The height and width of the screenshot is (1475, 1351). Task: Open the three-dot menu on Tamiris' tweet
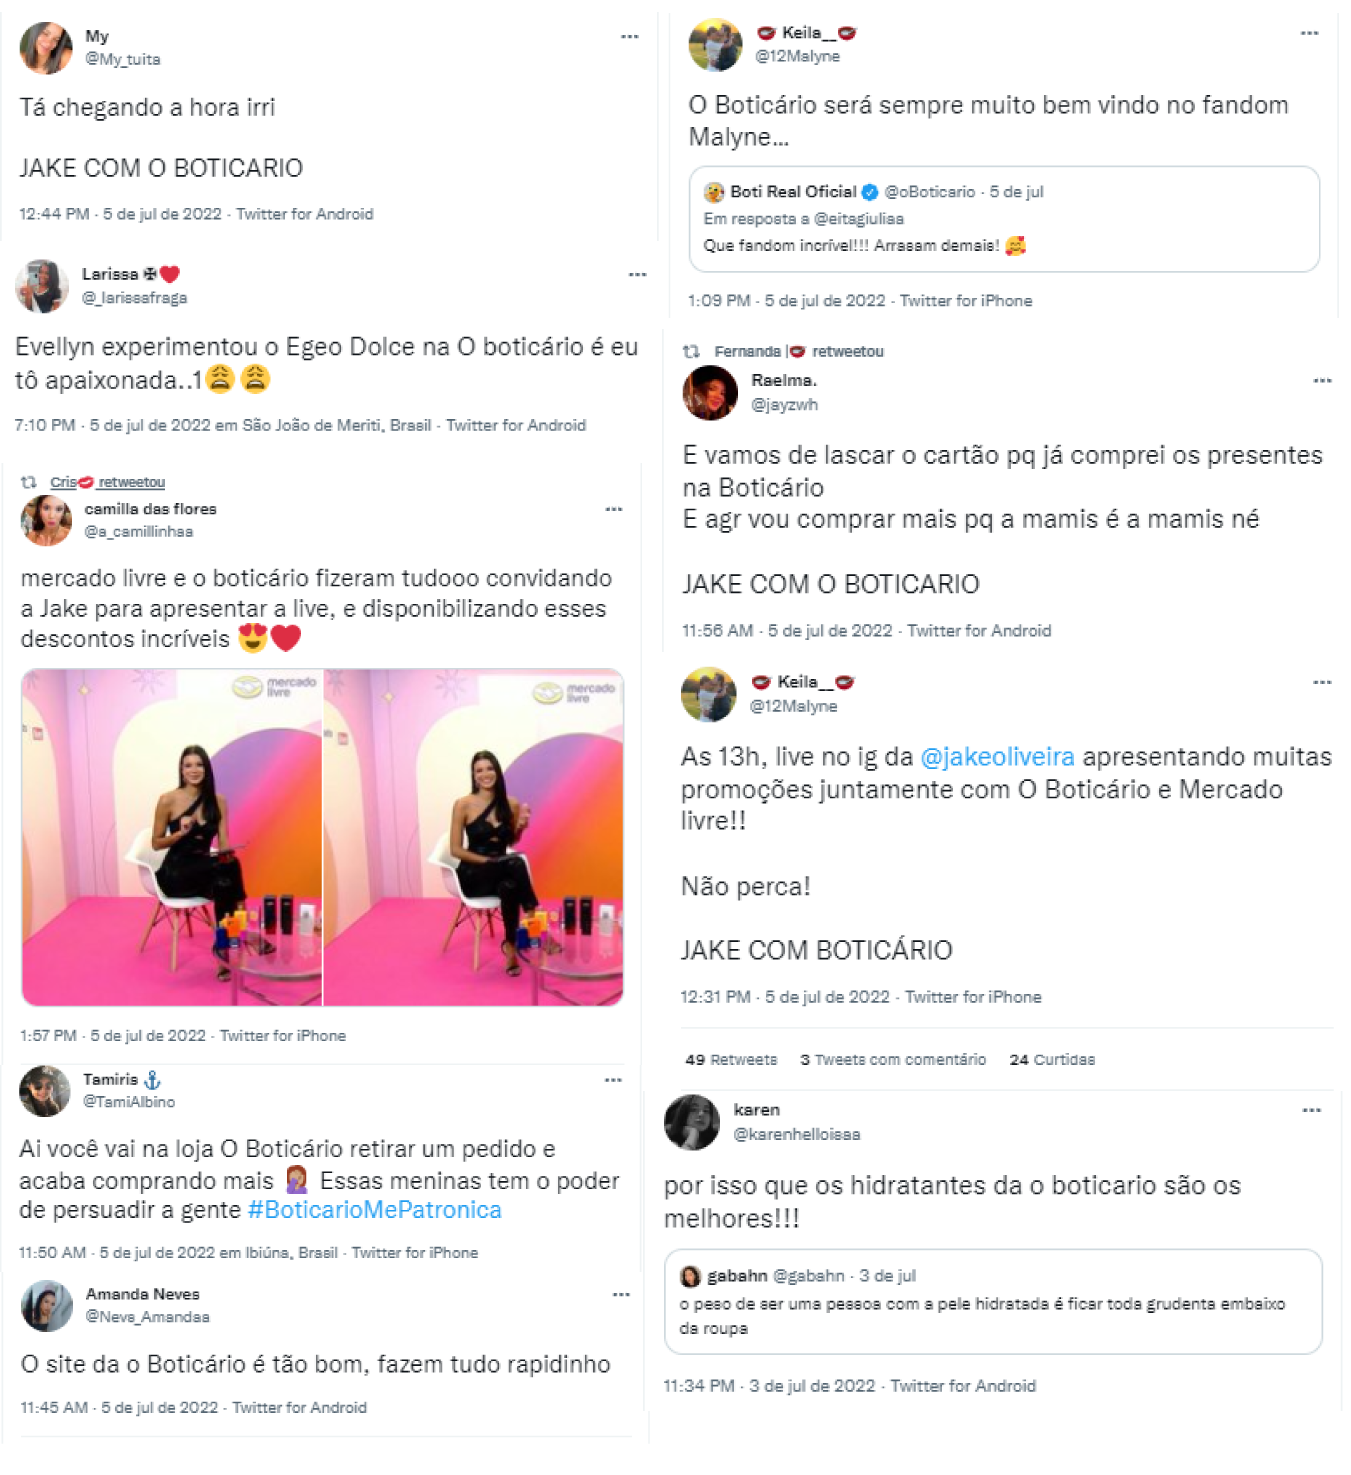click(613, 1080)
